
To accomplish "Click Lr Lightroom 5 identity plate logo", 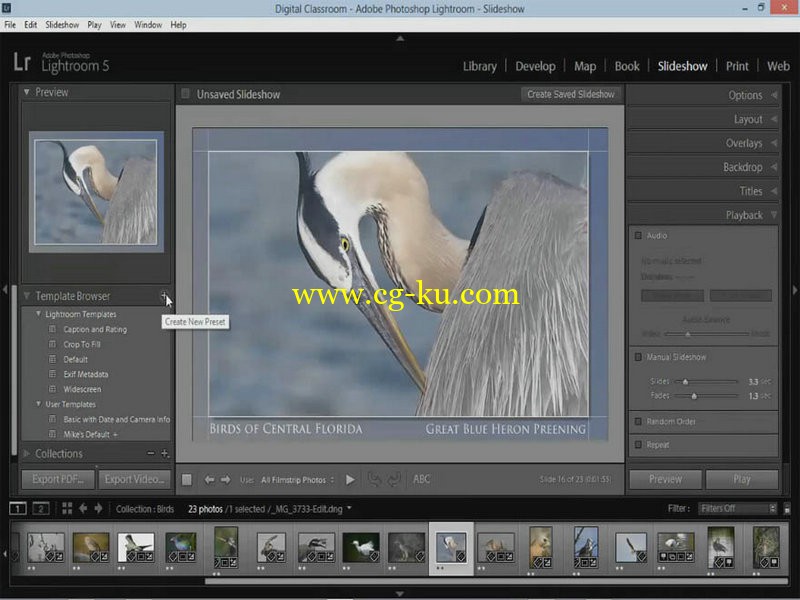I will coord(61,62).
